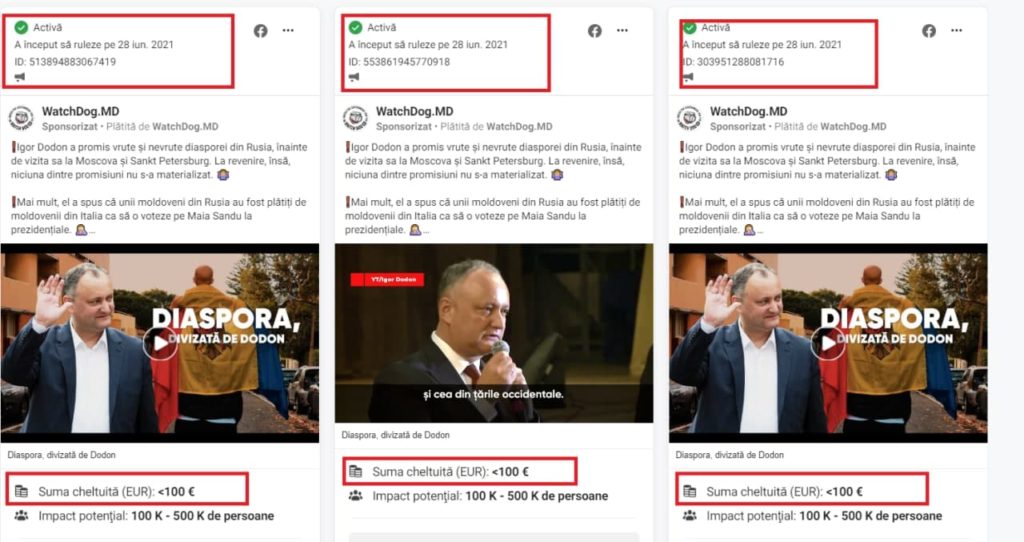Play the third ad's Diaspora video
Screen dimensions: 1024x542
[828, 343]
